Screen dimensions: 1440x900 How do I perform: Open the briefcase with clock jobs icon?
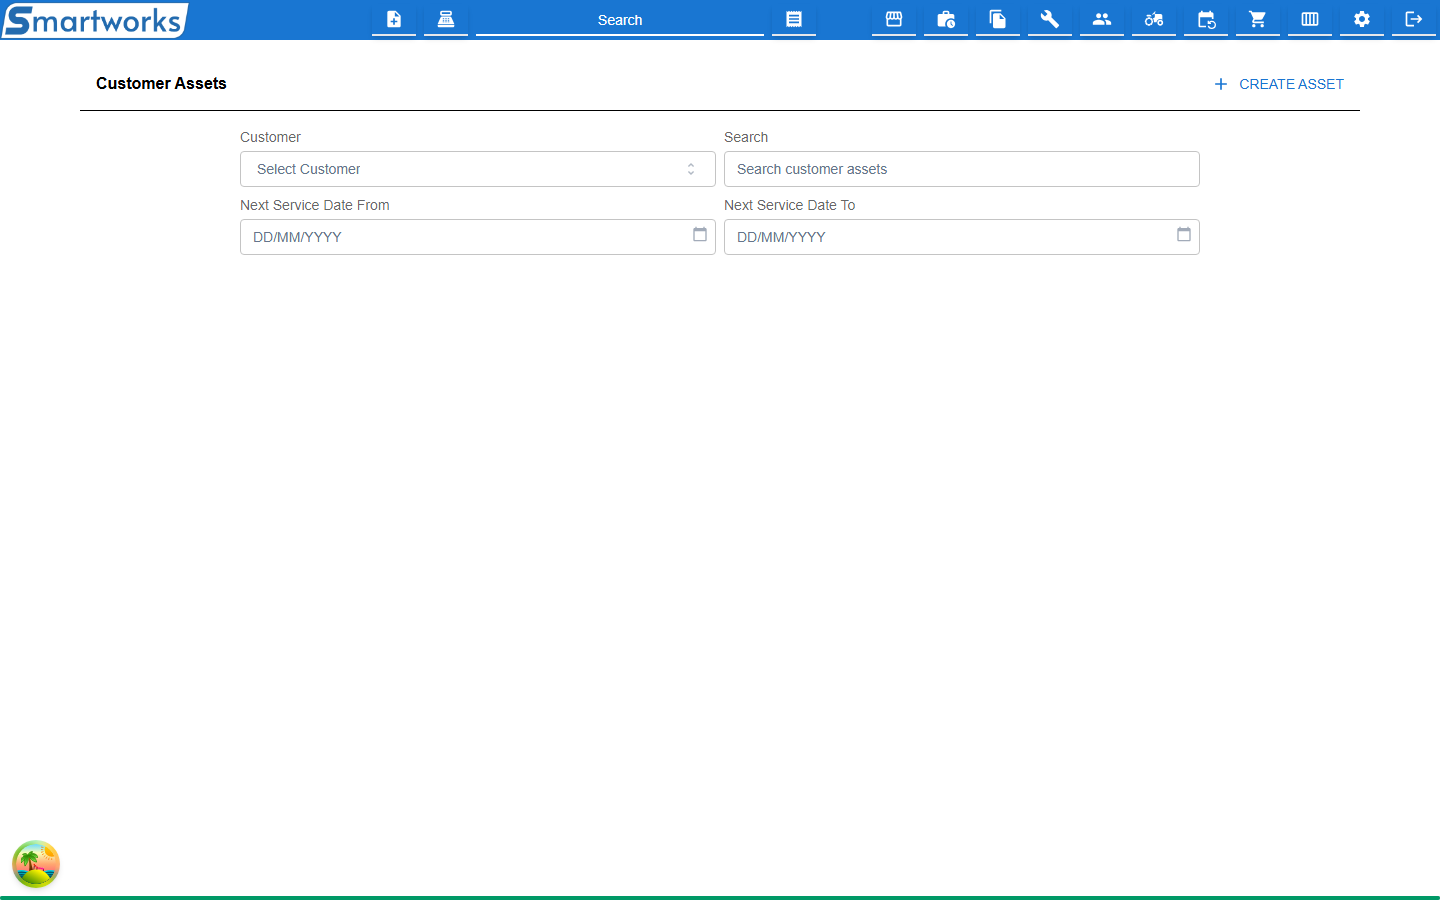point(946,19)
